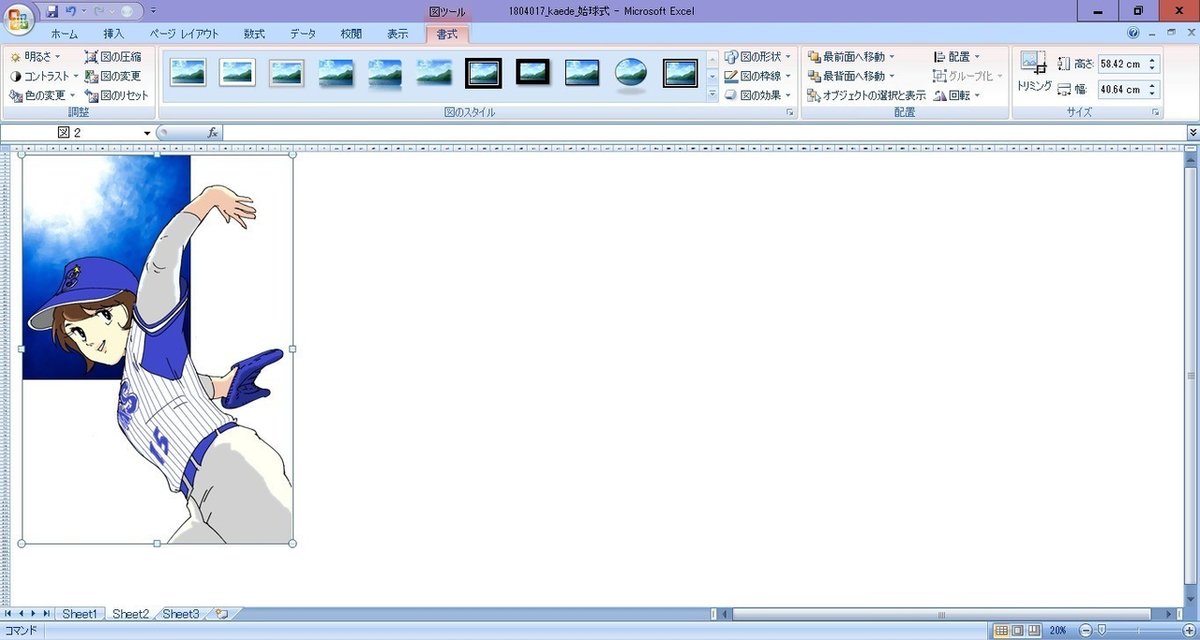Click Reset Picture (図のリセット)
This screenshot has height=640, width=1200.
(116, 96)
